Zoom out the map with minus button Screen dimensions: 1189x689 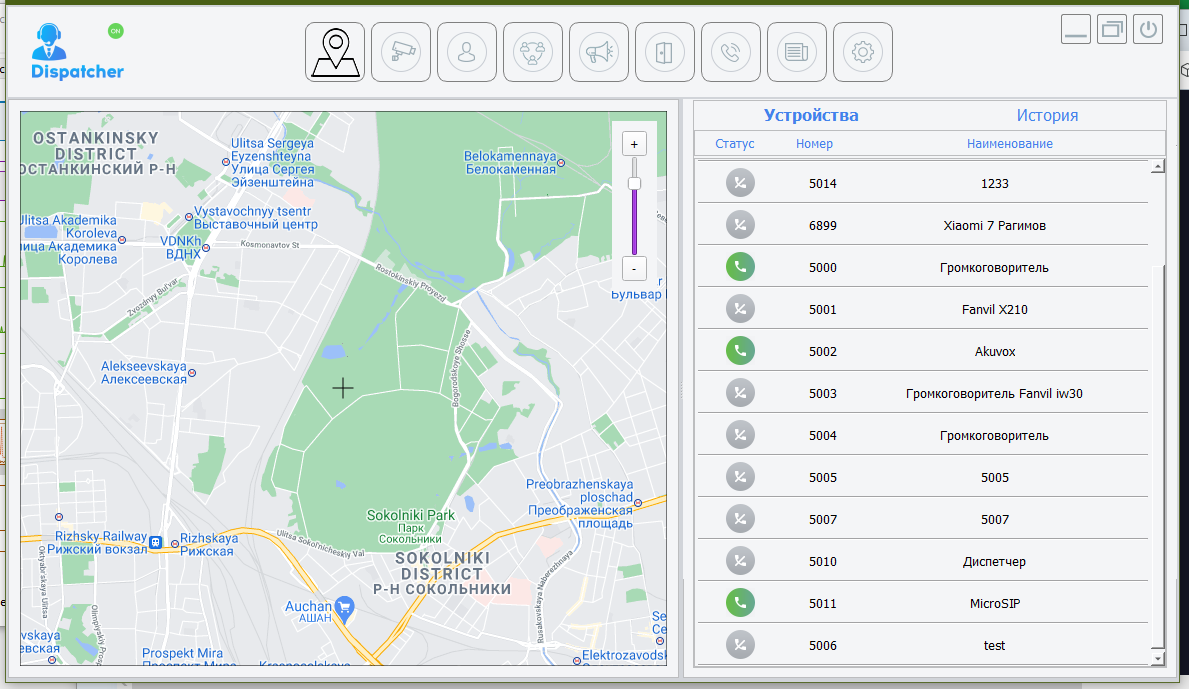tap(634, 268)
